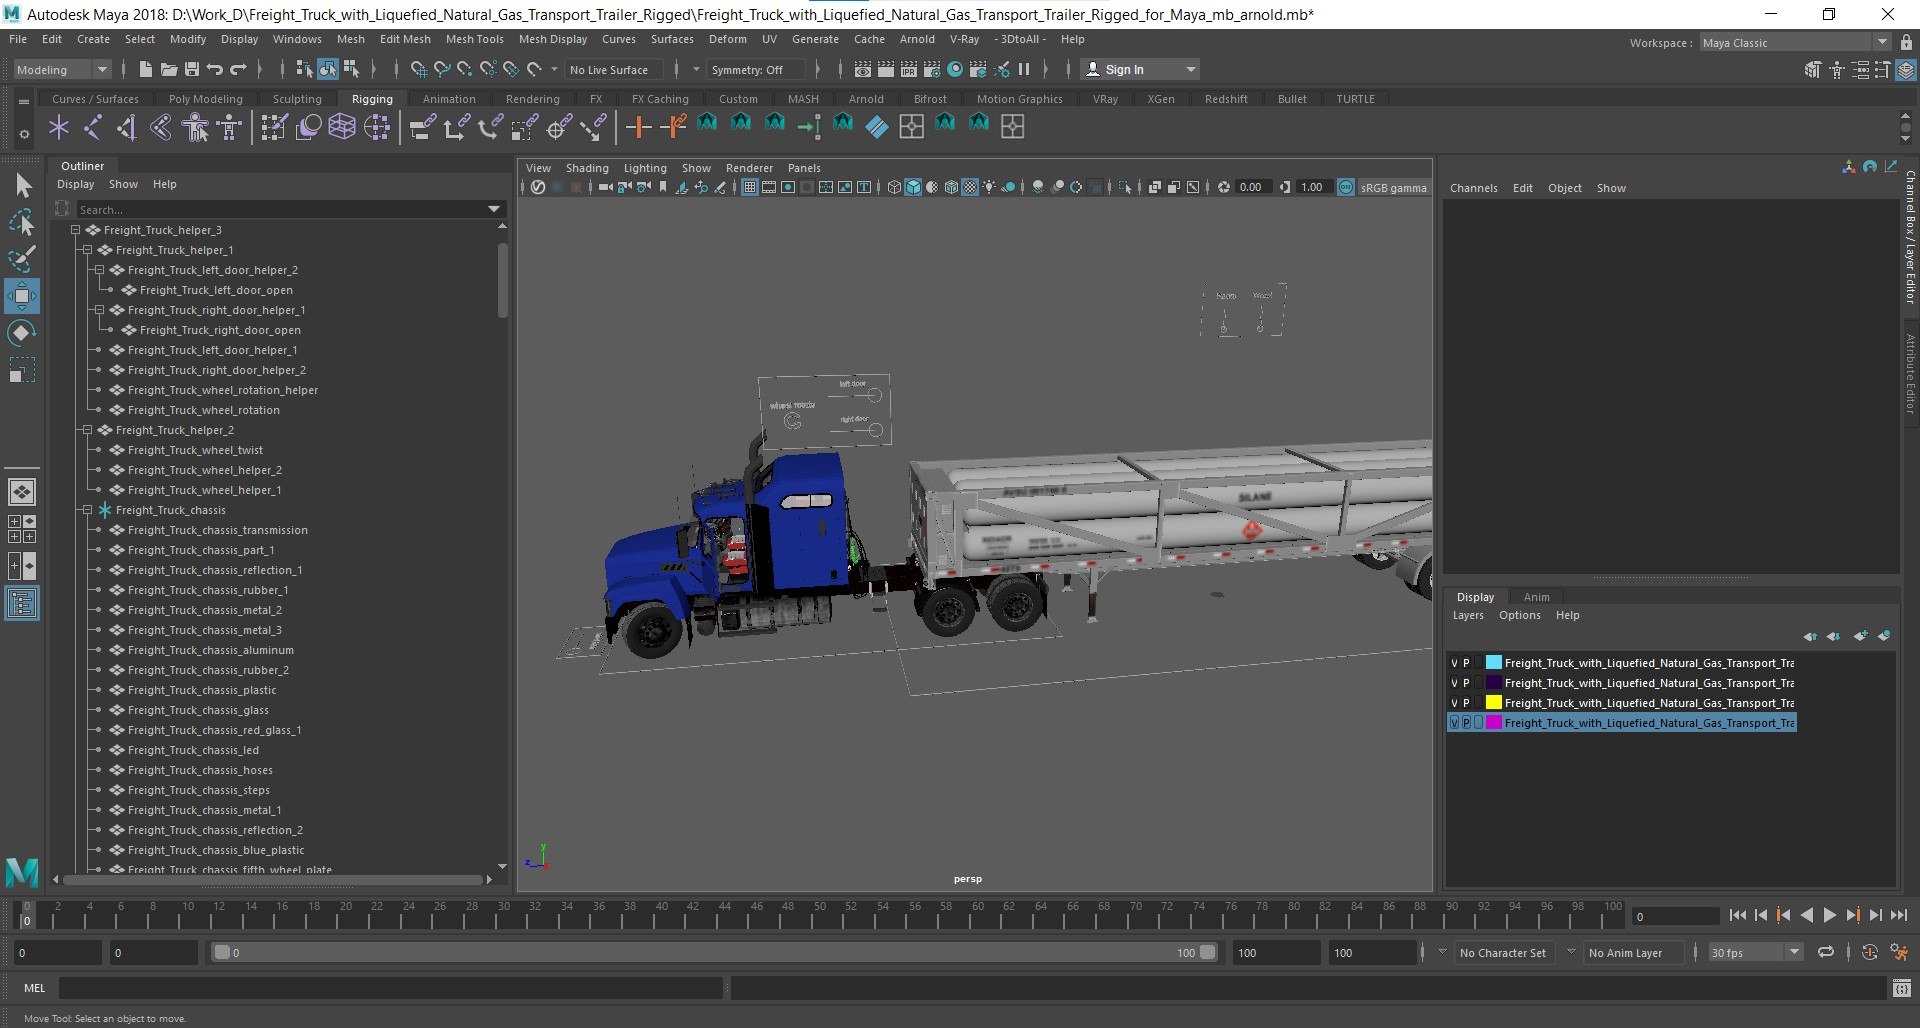This screenshot has width=1920, height=1028.
Task: Toggle viewport textured display
Action: (x=970, y=187)
